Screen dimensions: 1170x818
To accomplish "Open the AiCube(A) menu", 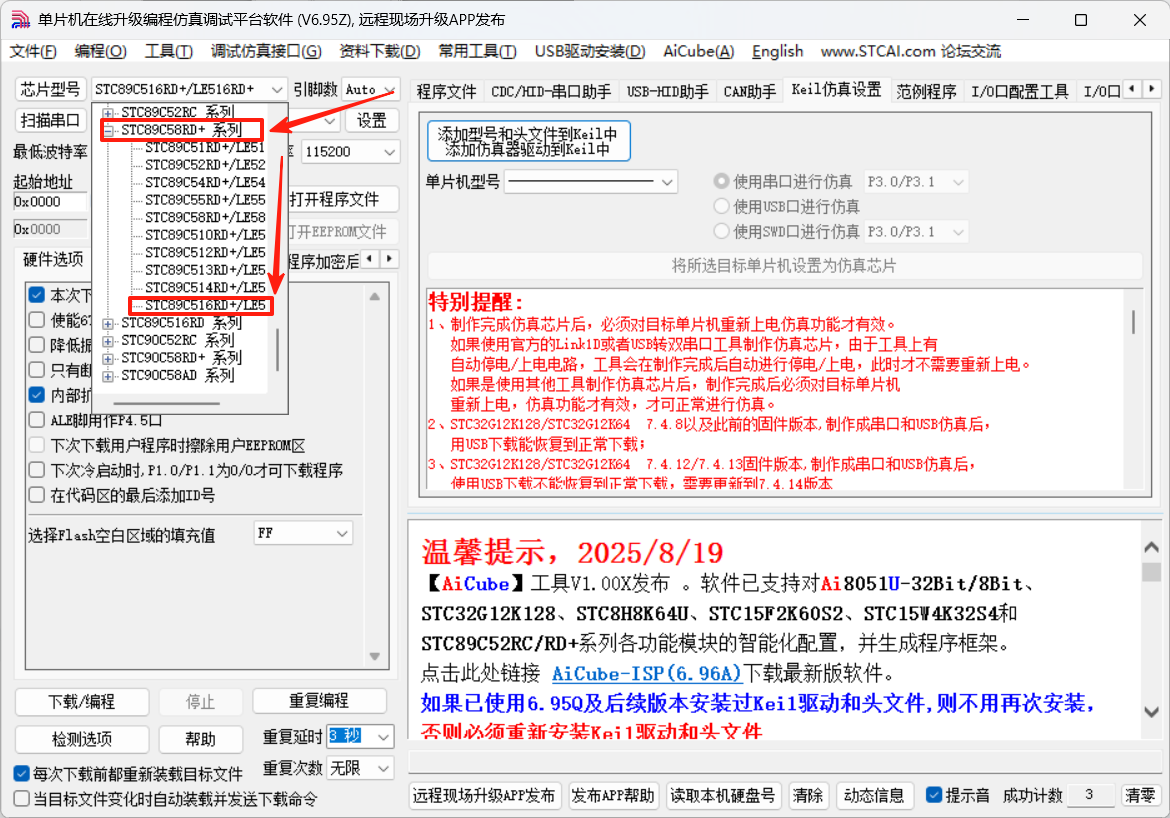I will point(698,51).
